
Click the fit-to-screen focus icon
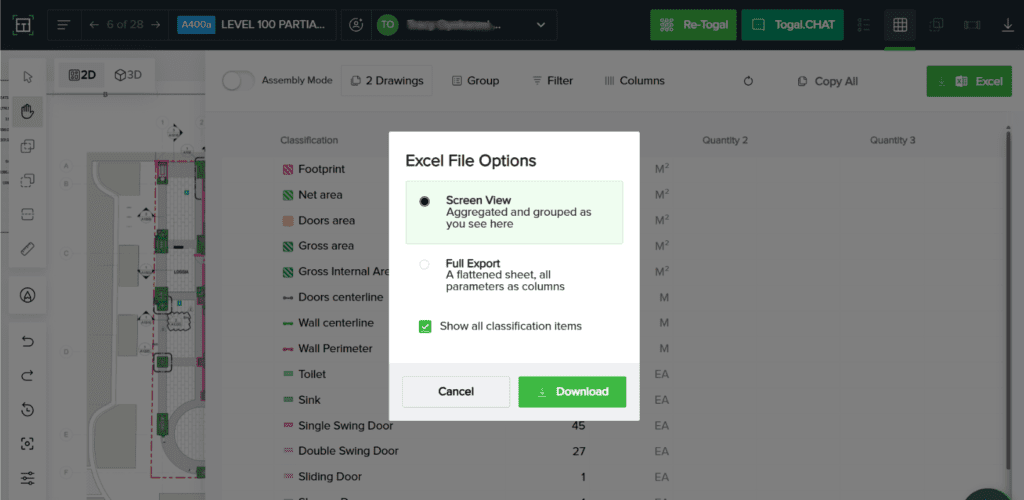[27, 444]
